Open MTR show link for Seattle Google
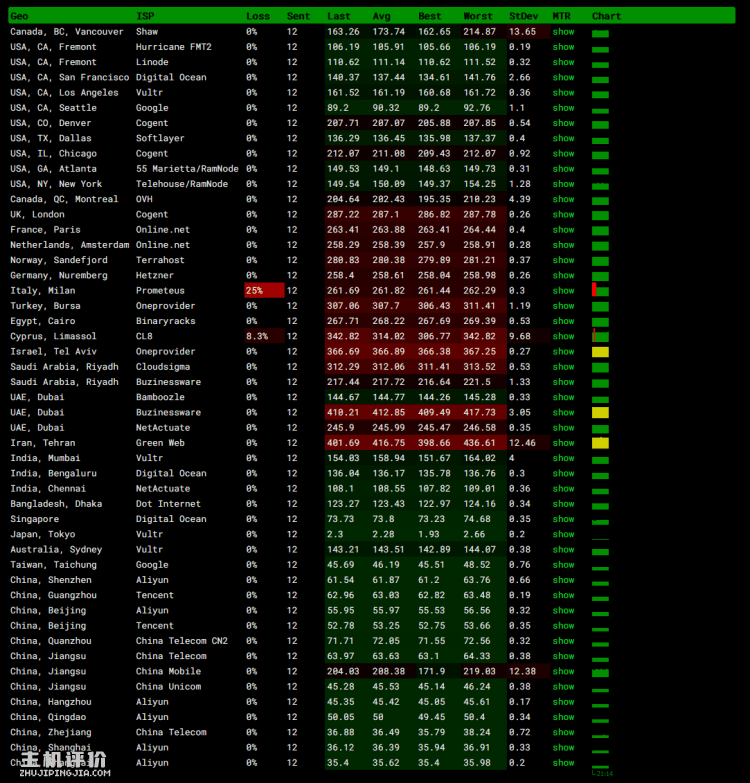Viewport: 750px width, 783px height. click(x=563, y=108)
